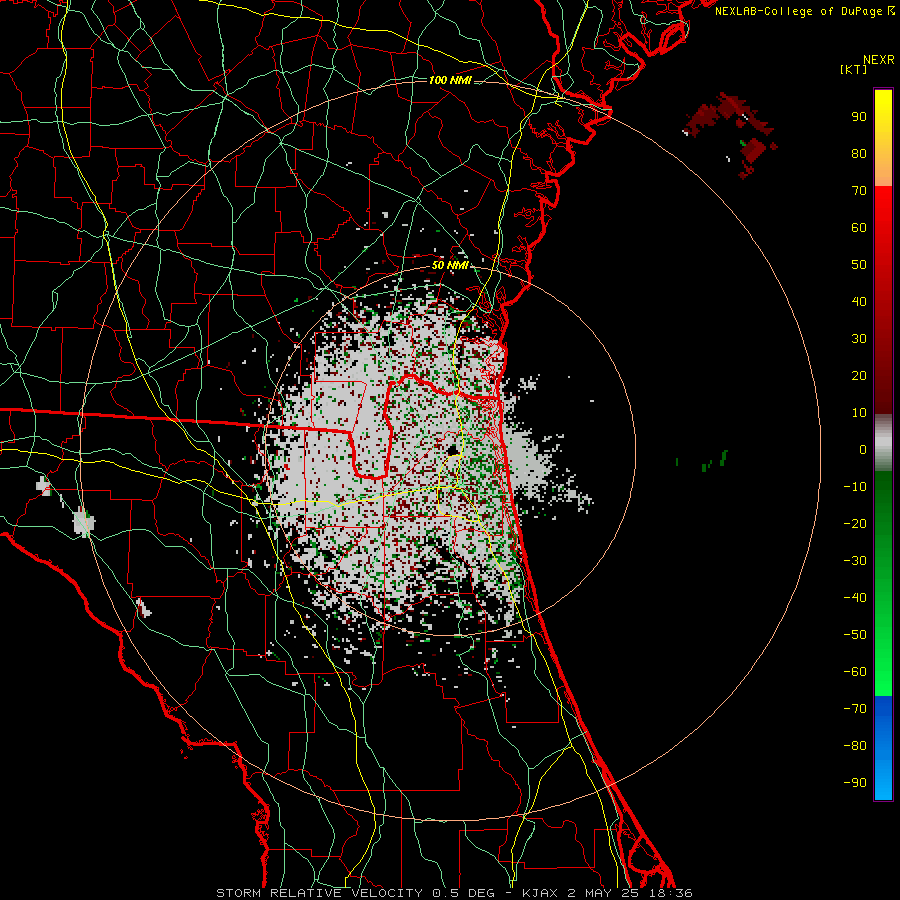Click the -60 knot scale label
The height and width of the screenshot is (900, 900).
(x=855, y=672)
